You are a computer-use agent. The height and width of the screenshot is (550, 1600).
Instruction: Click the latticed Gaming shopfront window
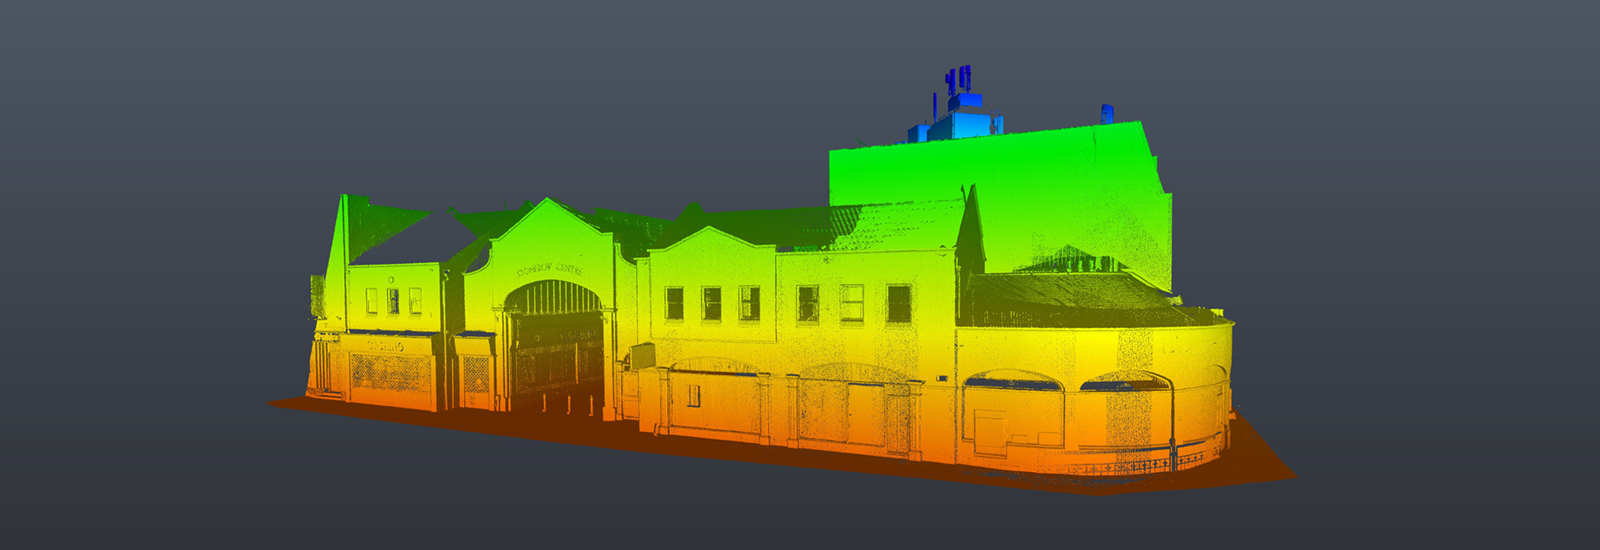(x=390, y=373)
